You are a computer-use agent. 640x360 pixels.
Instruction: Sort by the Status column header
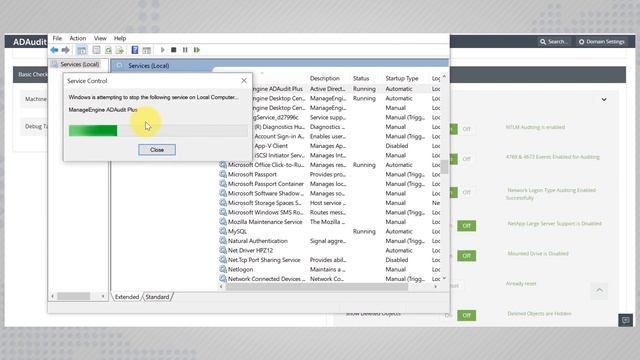pos(361,78)
